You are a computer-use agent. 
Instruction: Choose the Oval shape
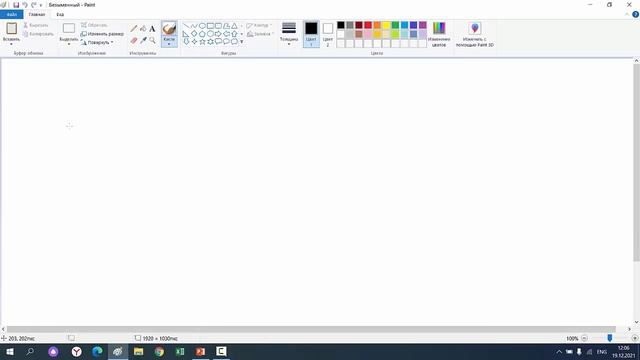click(202, 26)
